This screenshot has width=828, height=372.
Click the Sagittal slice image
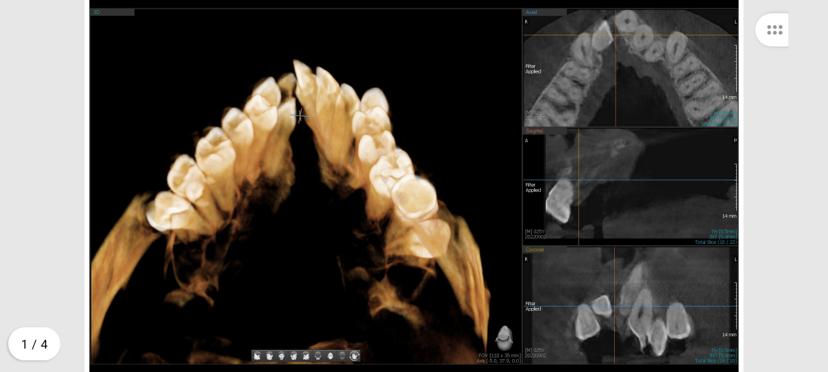click(x=631, y=187)
